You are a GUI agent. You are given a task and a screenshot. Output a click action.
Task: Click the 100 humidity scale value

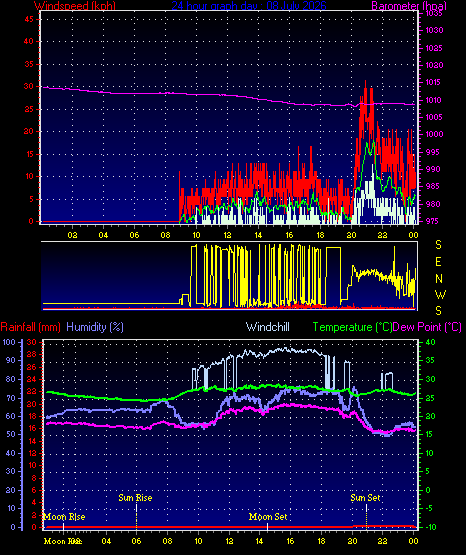pos(9,342)
